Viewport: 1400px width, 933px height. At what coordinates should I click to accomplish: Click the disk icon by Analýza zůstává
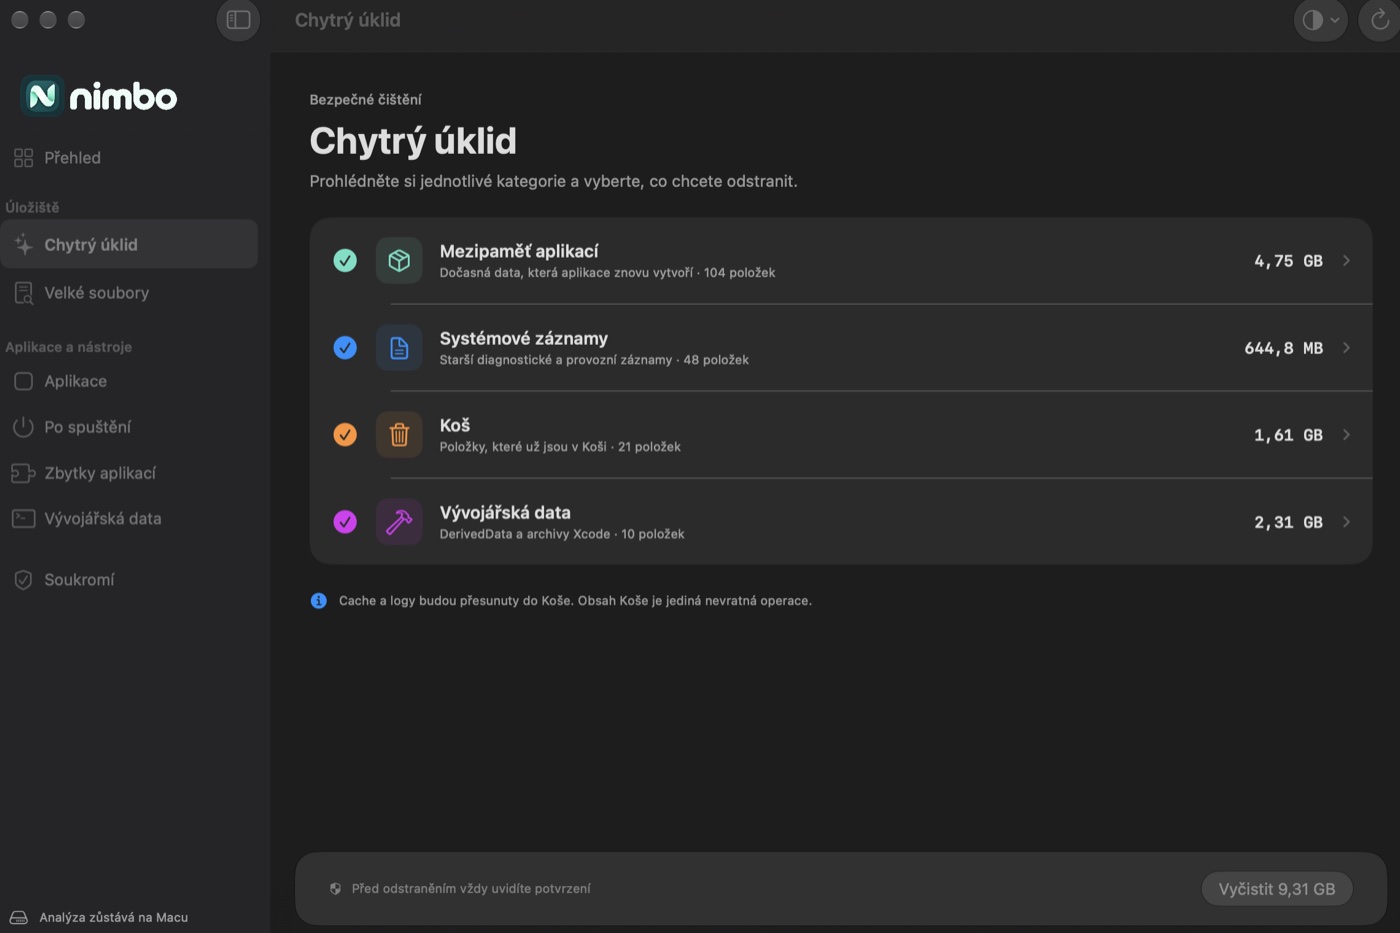tap(19, 917)
